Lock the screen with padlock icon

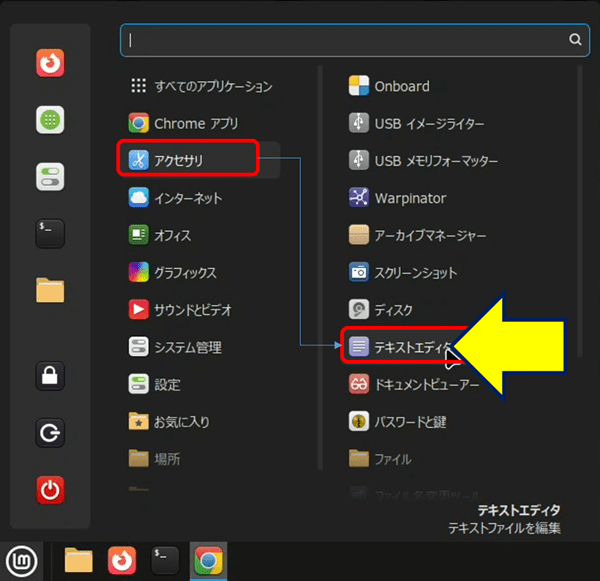coord(50,376)
